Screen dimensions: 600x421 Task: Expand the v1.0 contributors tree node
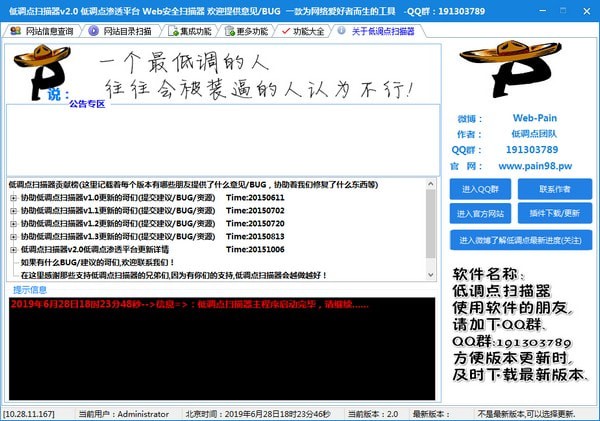(x=13, y=198)
